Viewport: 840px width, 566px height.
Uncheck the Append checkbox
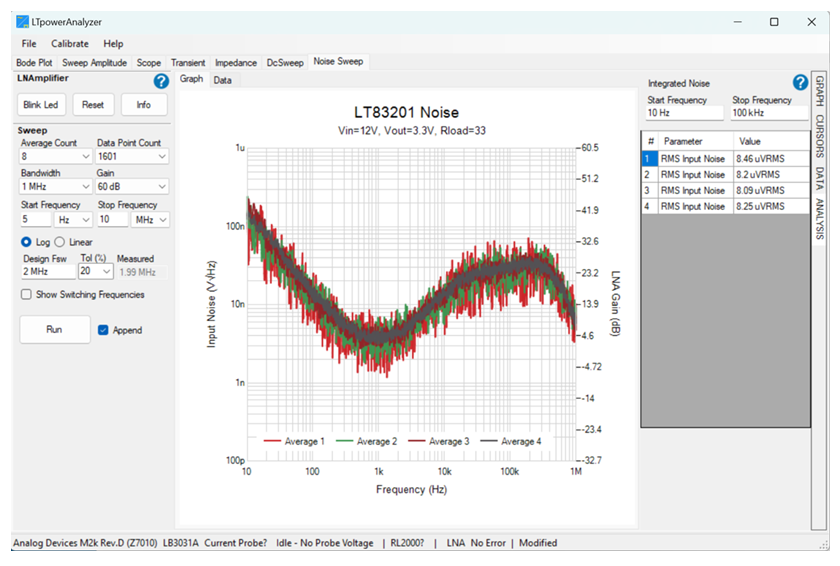click(103, 330)
